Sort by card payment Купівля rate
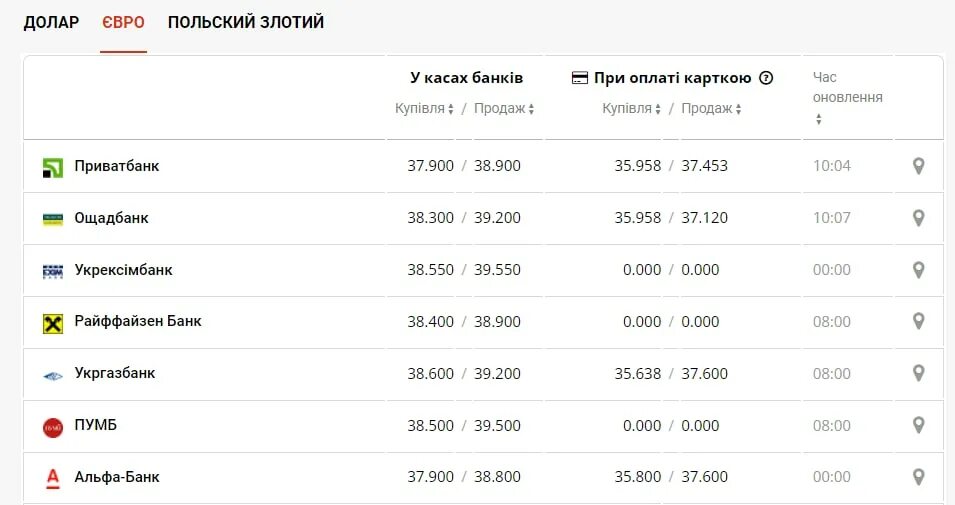 (632, 108)
